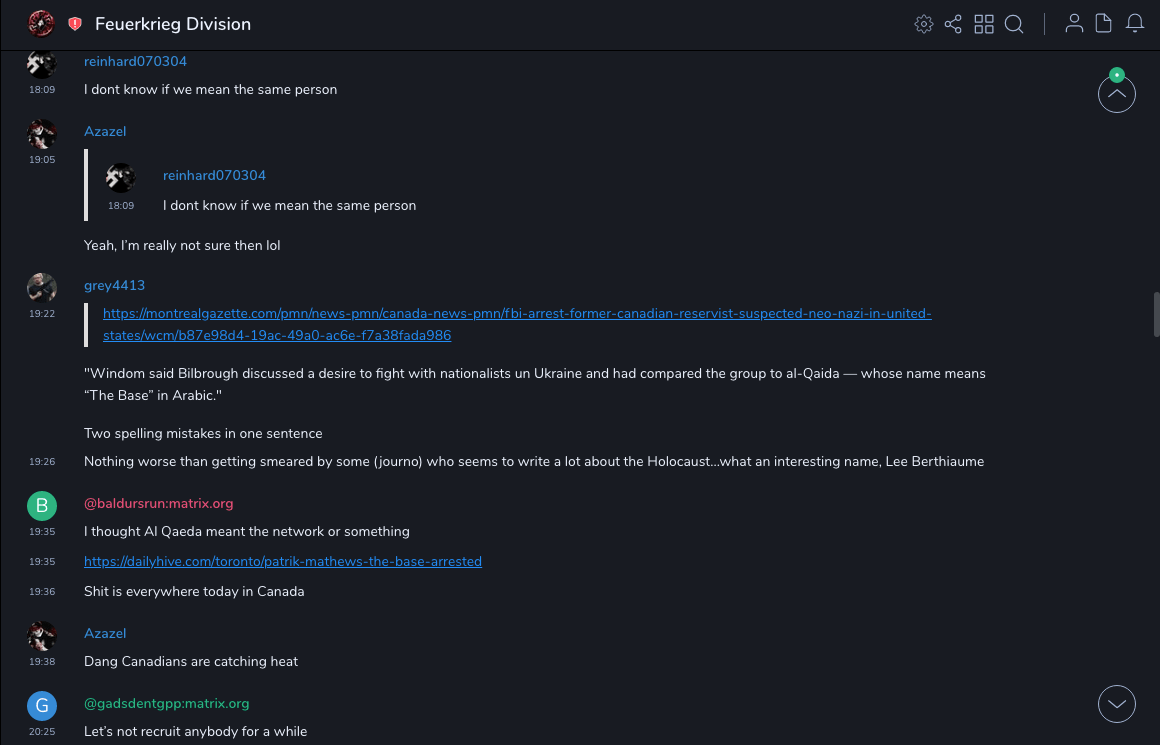The height and width of the screenshot is (745, 1160).
Task: Click the green B user avatar
Action: (x=42, y=506)
